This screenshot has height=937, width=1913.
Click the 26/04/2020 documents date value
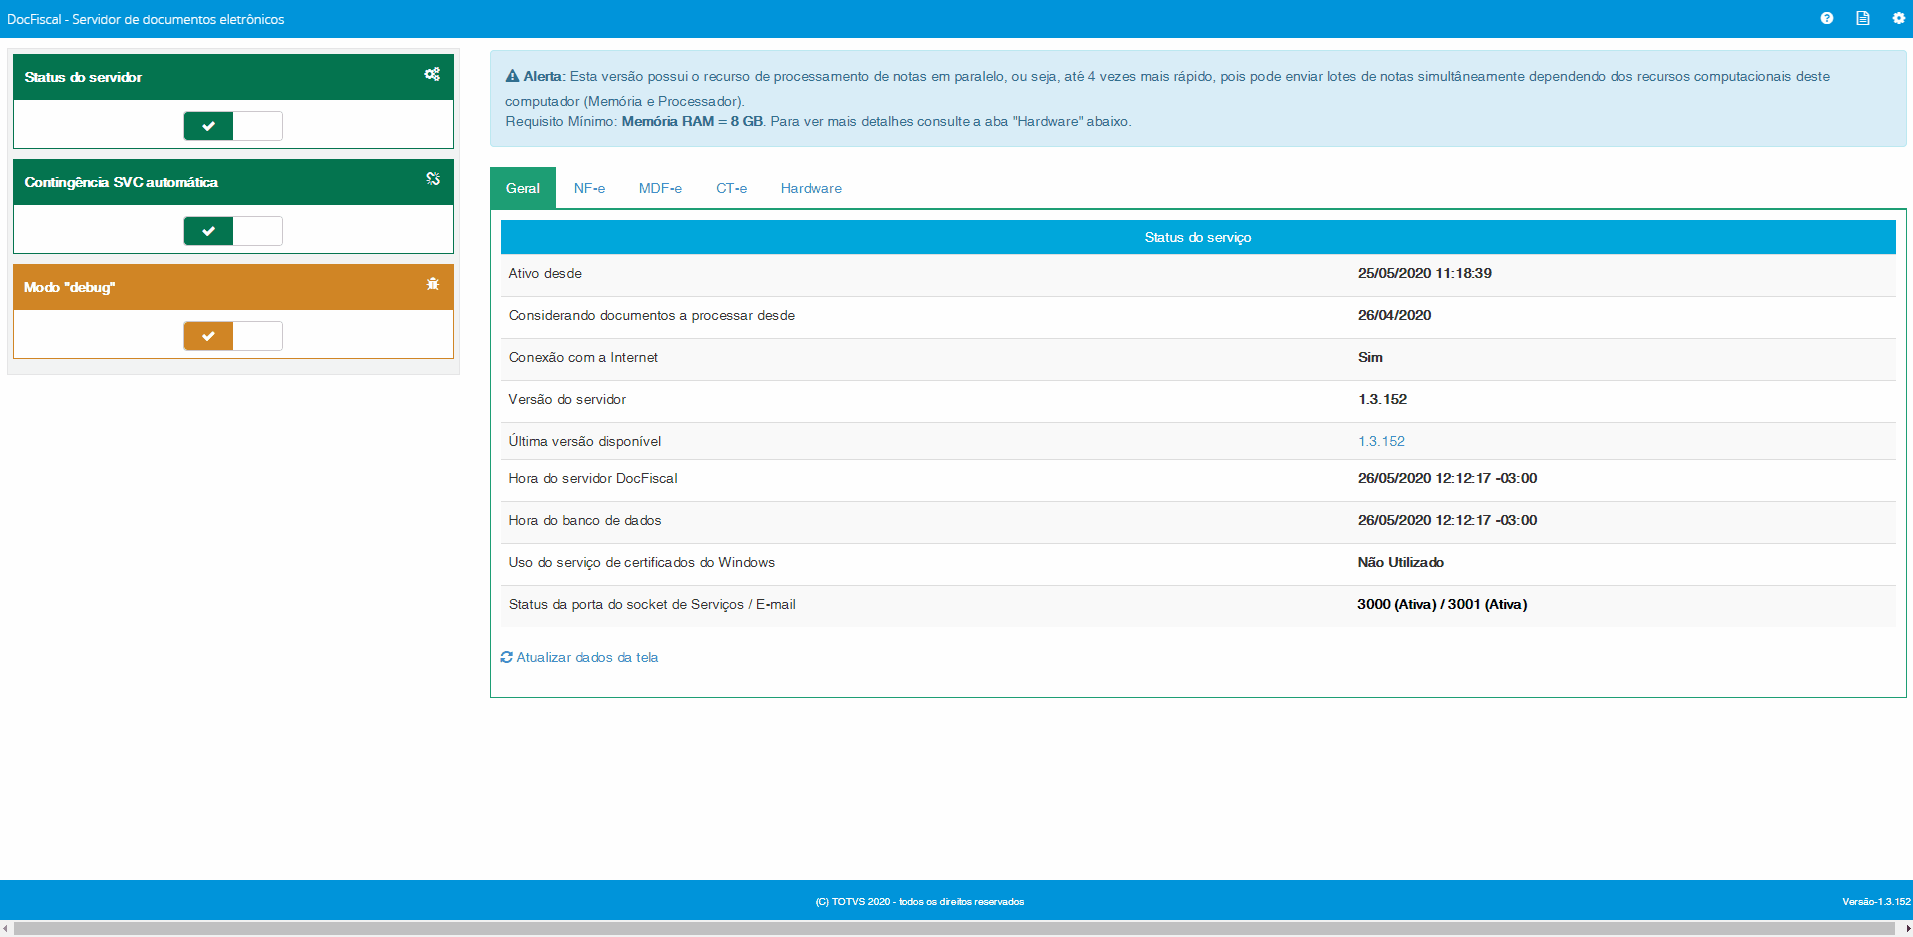click(x=1394, y=315)
